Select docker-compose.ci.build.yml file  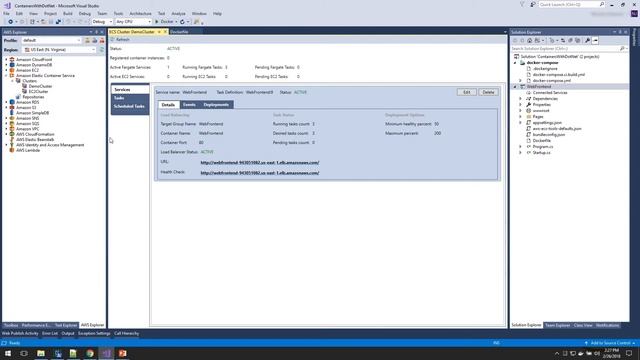(558, 75)
